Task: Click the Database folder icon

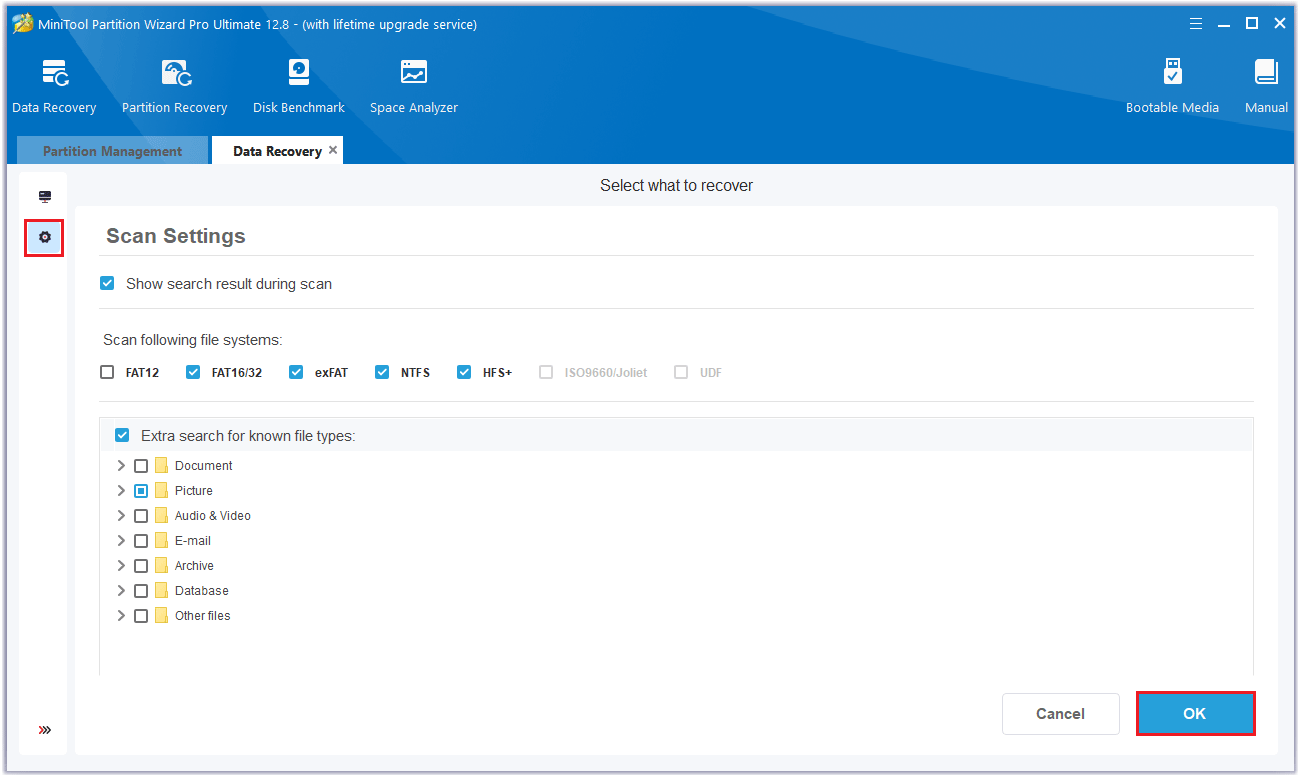Action: tap(161, 591)
